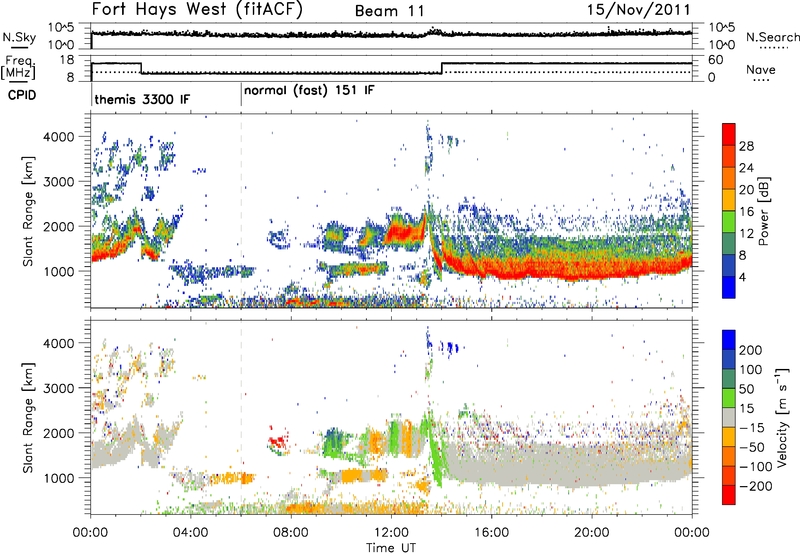The width and height of the screenshot is (800, 554).
Task: Click the '16:00' time axis label
Action: 491,533
